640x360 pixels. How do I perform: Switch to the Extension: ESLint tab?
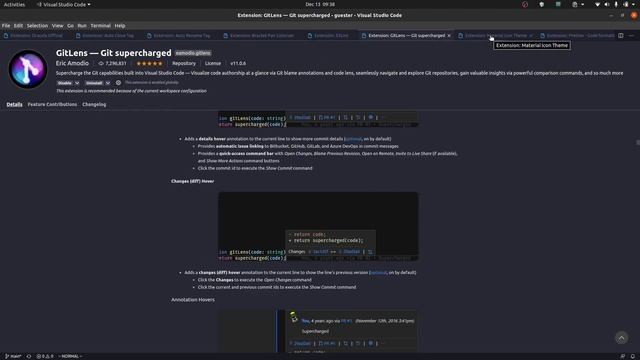click(x=331, y=36)
